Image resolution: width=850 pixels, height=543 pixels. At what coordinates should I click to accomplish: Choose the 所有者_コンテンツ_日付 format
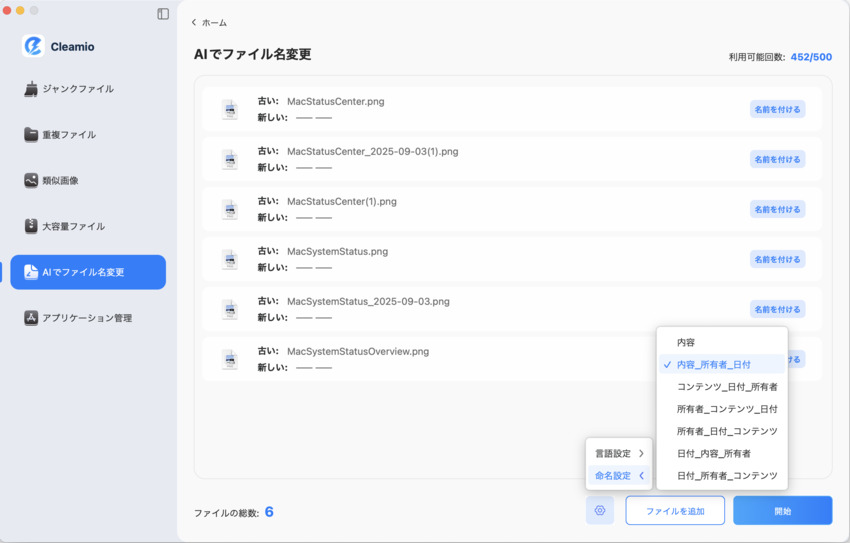click(x=722, y=409)
